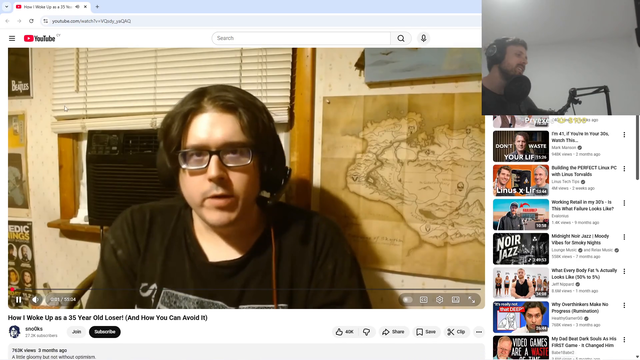Image resolution: width=640 pixels, height=360 pixels.
Task: Click the video title text
Action: [108, 318]
